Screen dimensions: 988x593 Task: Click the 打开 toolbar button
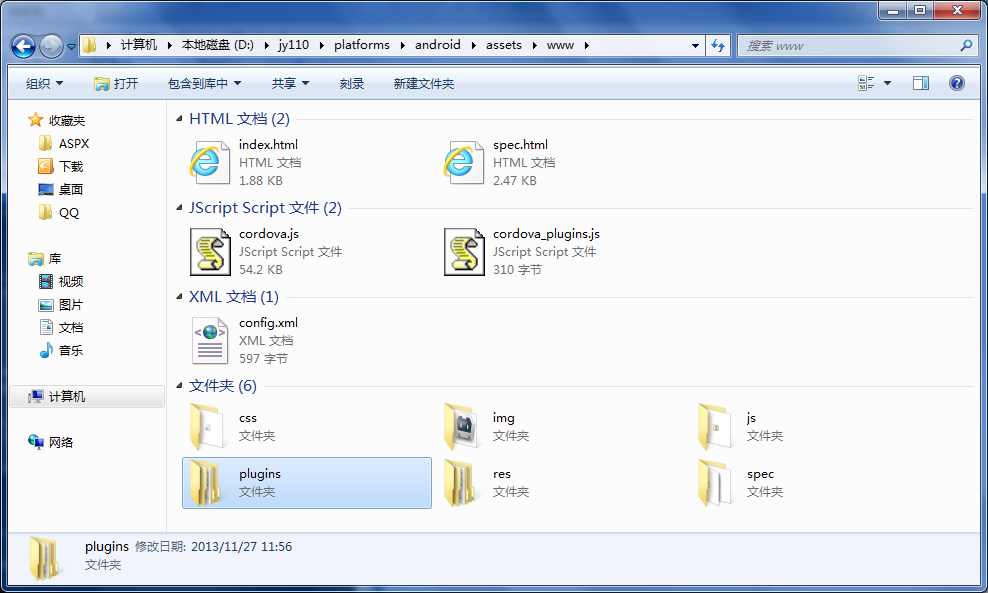tap(116, 83)
